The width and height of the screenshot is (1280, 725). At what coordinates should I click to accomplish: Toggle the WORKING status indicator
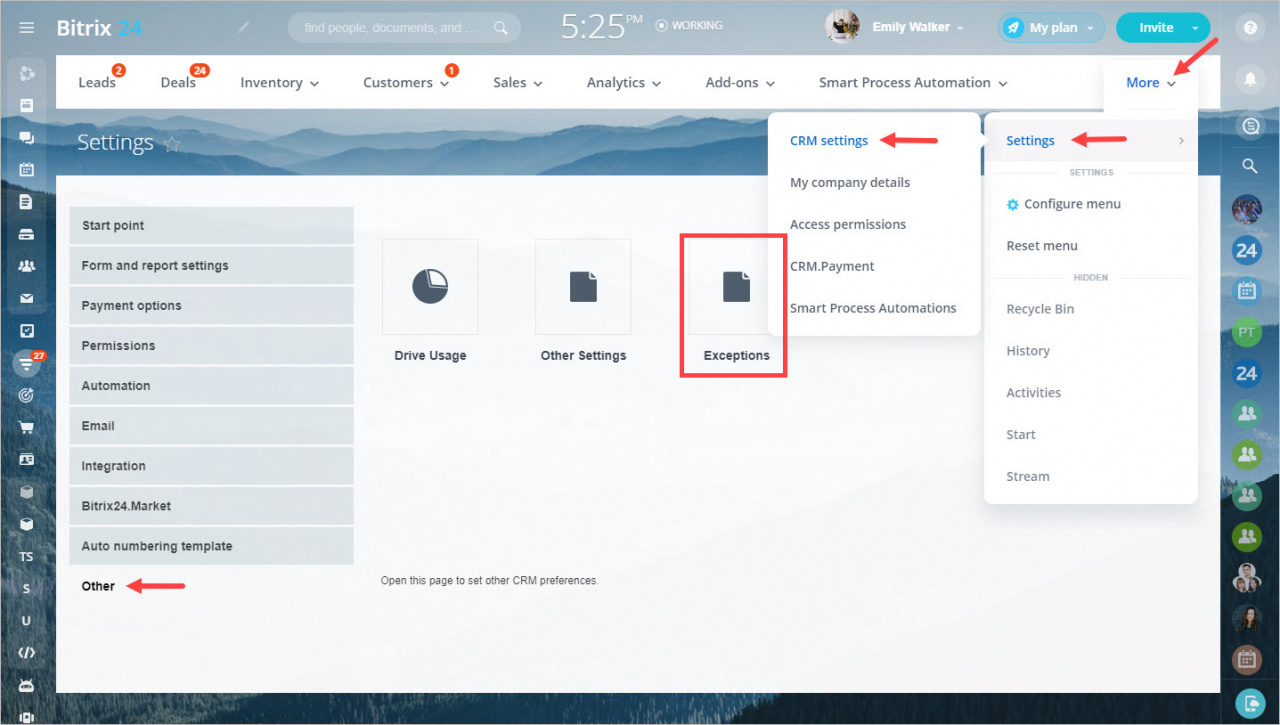(689, 26)
